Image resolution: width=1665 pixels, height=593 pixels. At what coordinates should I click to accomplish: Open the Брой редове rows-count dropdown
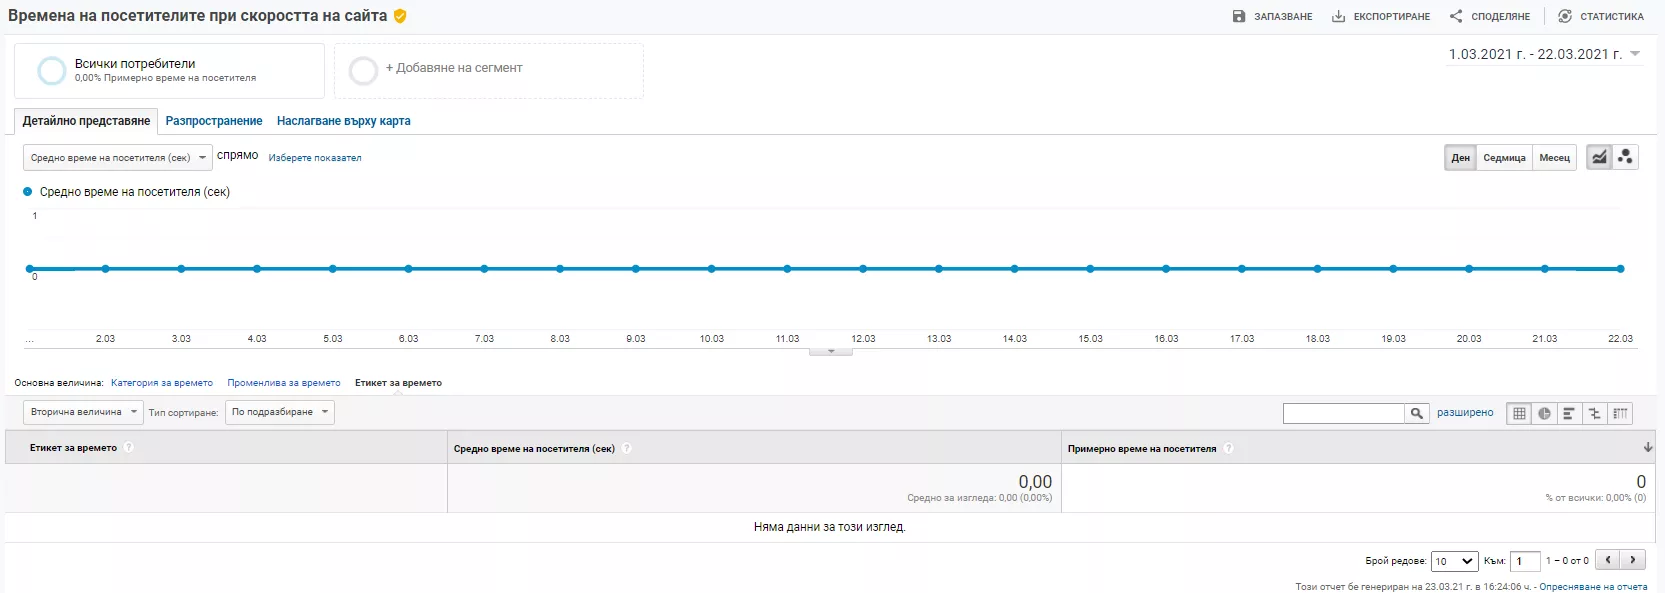point(1454,561)
